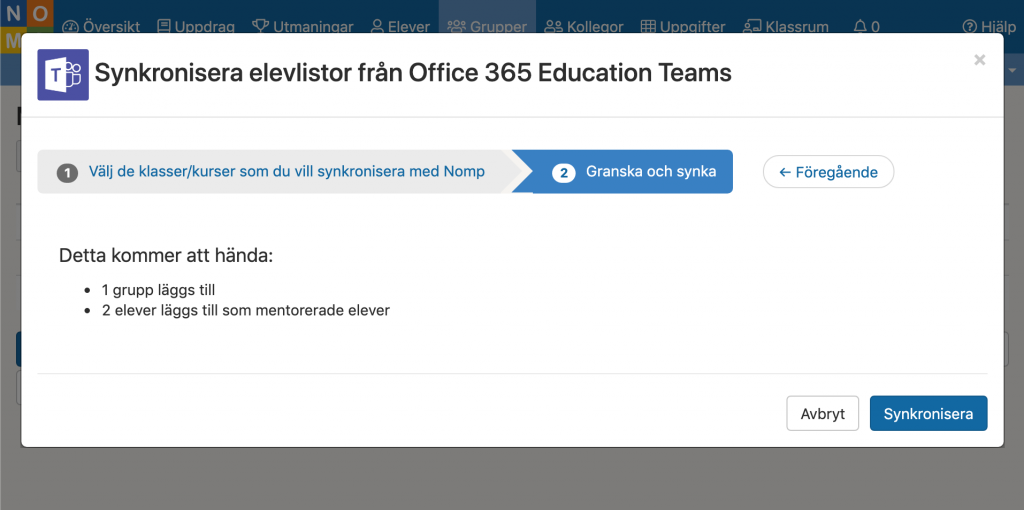Click heading 'Detta kommer att hända:'
The height and width of the screenshot is (510, 1024).
point(166,255)
